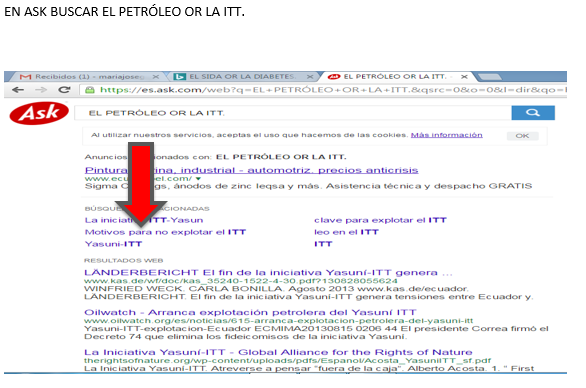This screenshot has width=586, height=388.
Task: Click the Ask favicon on active tab
Action: pos(333,77)
